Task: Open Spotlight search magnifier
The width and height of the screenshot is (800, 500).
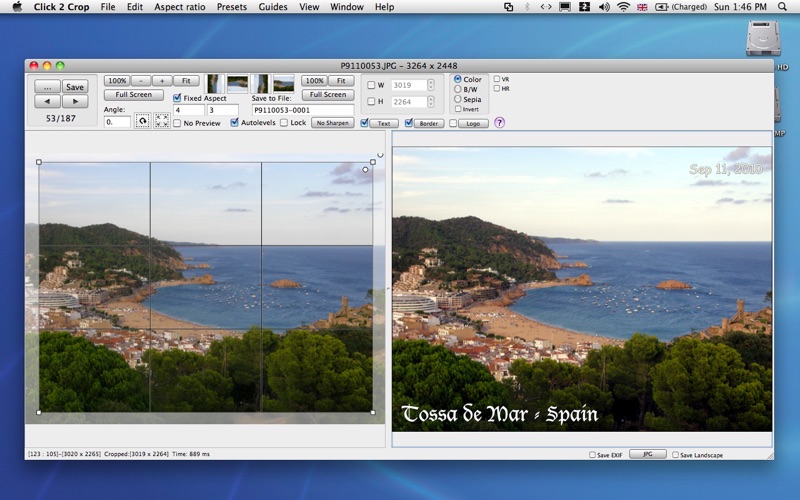Action: coord(782,7)
